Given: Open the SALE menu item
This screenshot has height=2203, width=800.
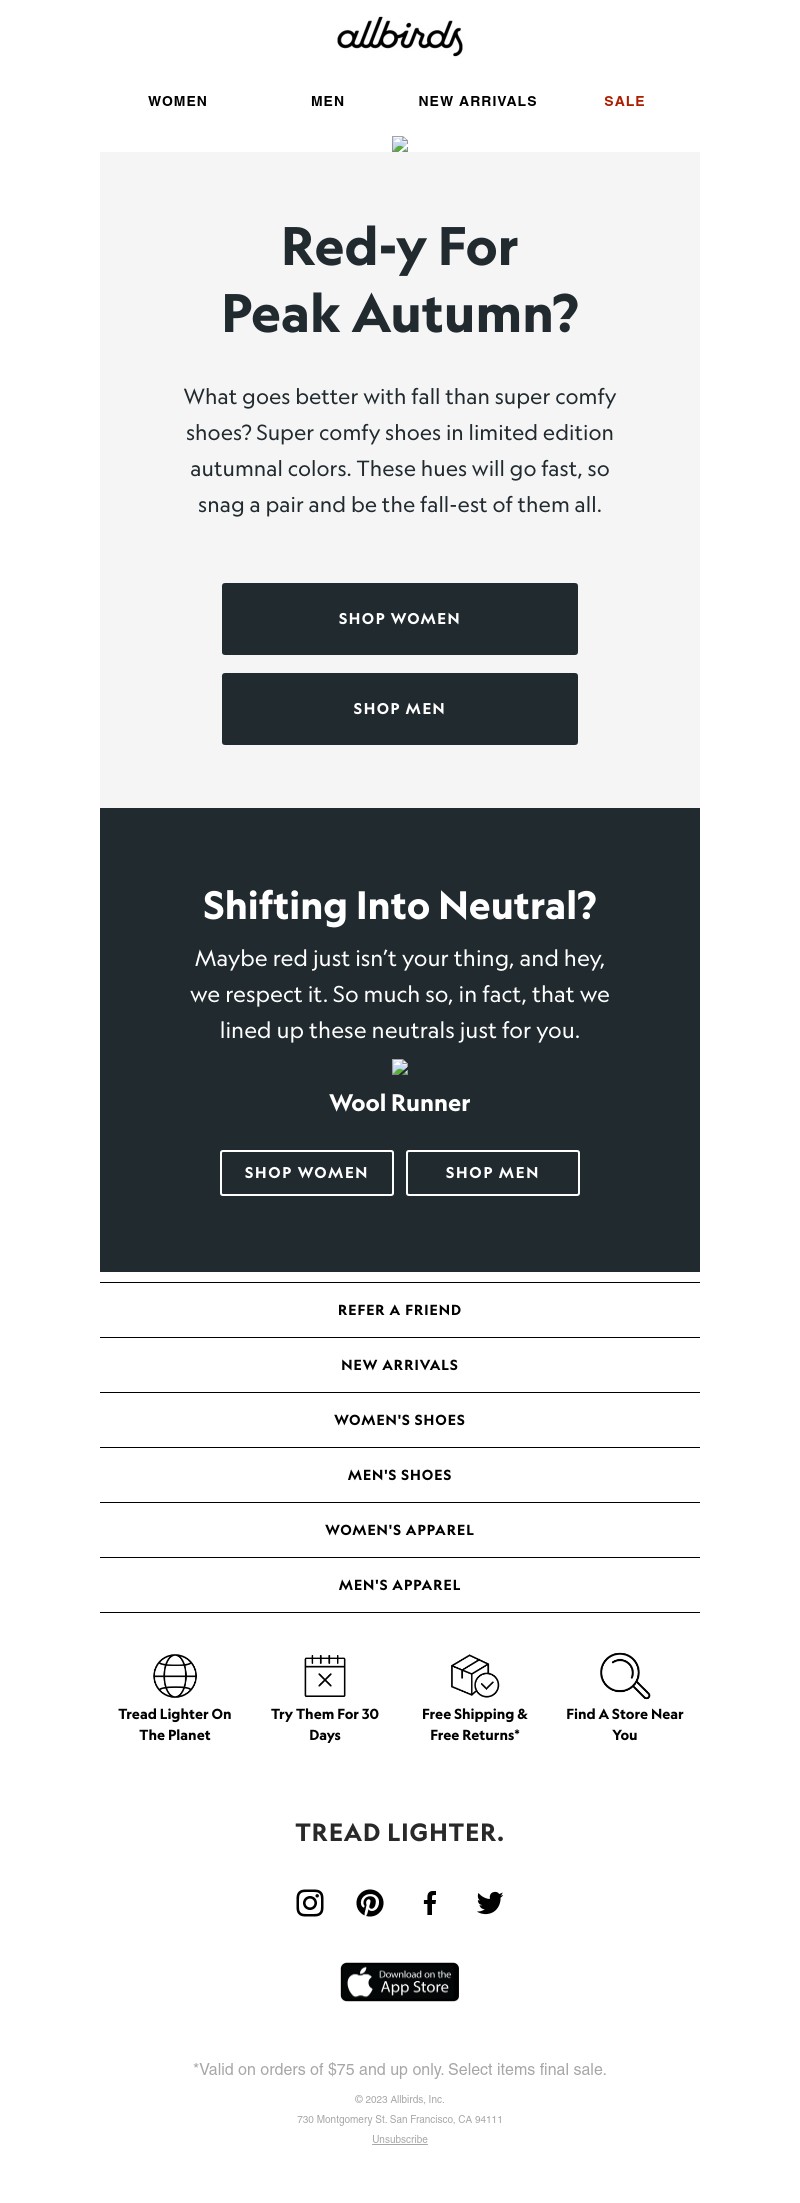Looking at the screenshot, I should (624, 101).
